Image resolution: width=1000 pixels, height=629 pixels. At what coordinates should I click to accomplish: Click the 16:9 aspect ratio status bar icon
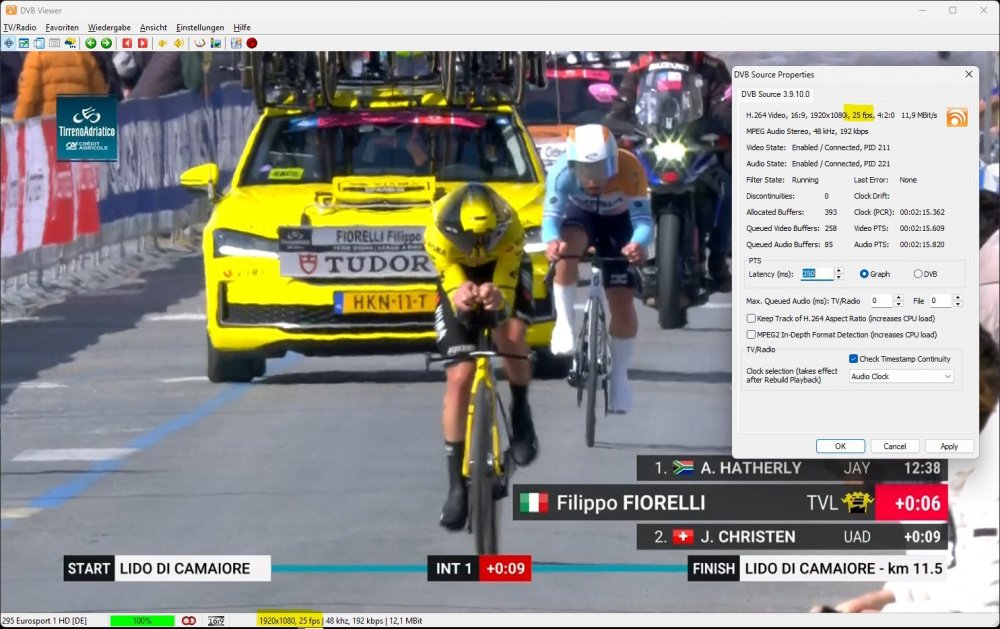(x=216, y=621)
